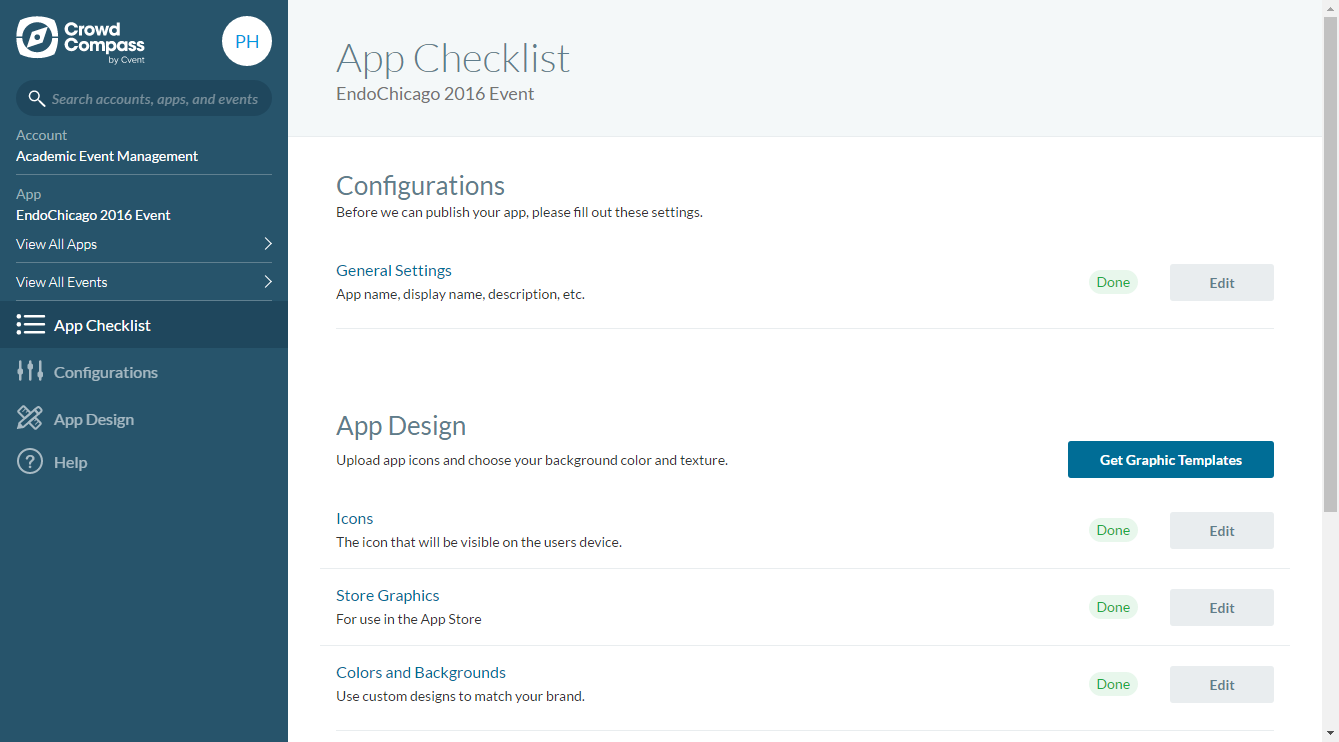Expand View All Apps chevron
This screenshot has width=1339, height=742.
point(267,244)
